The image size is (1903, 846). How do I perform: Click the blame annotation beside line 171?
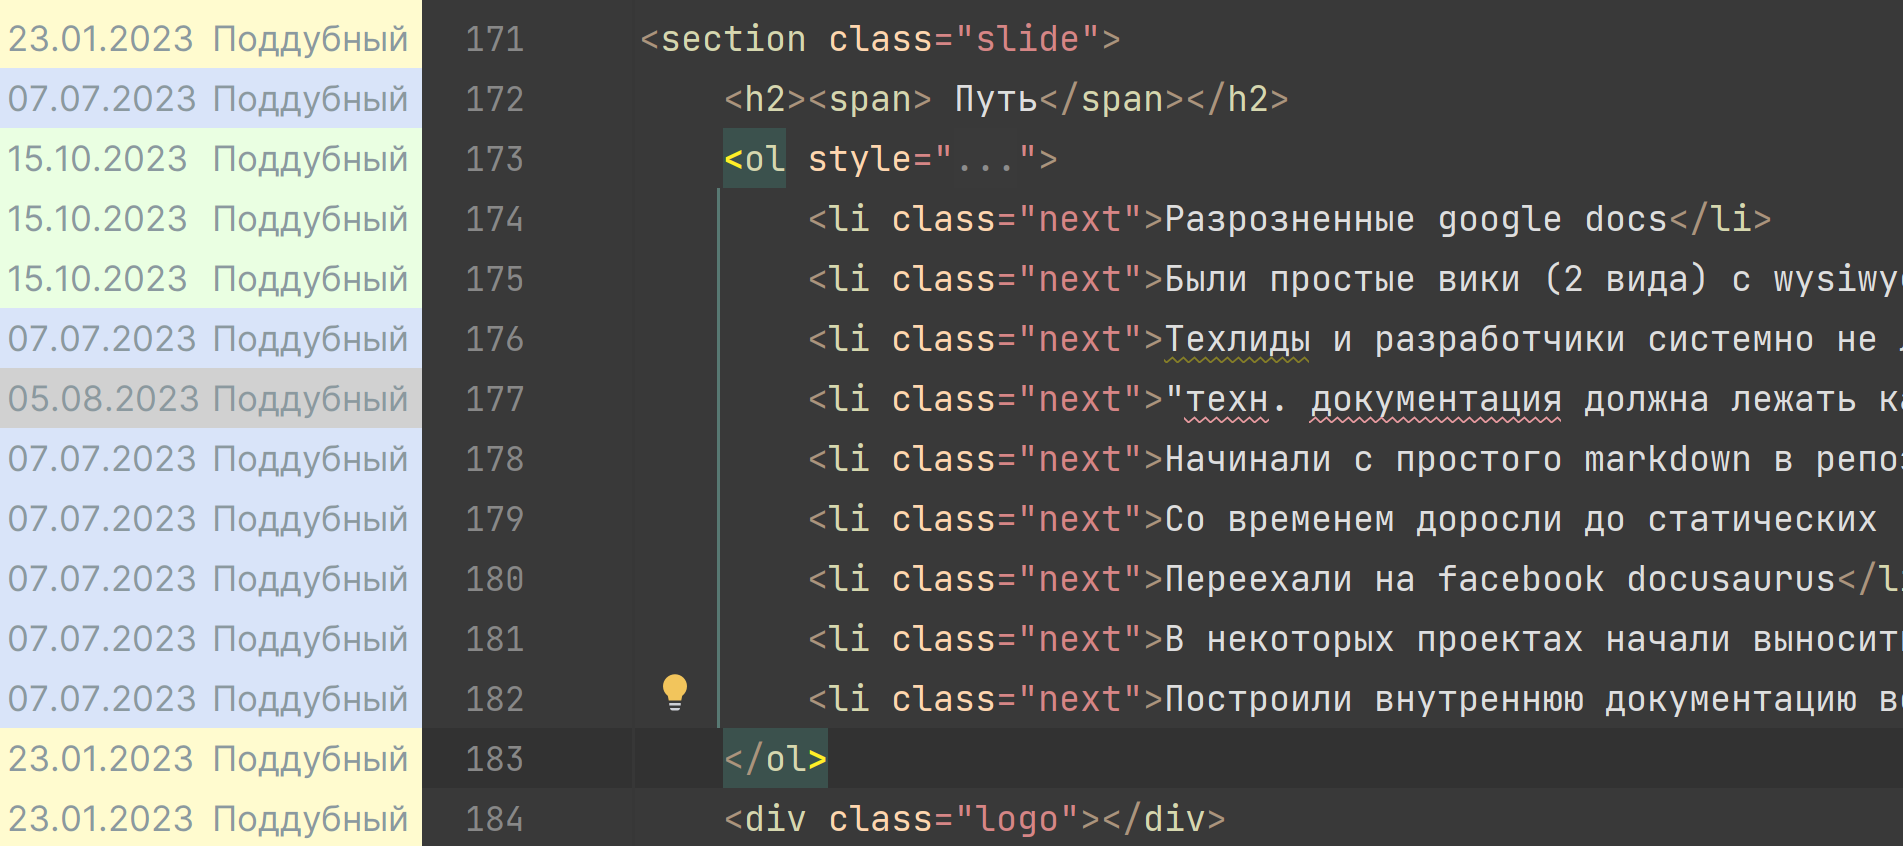pyautogui.click(x=208, y=39)
